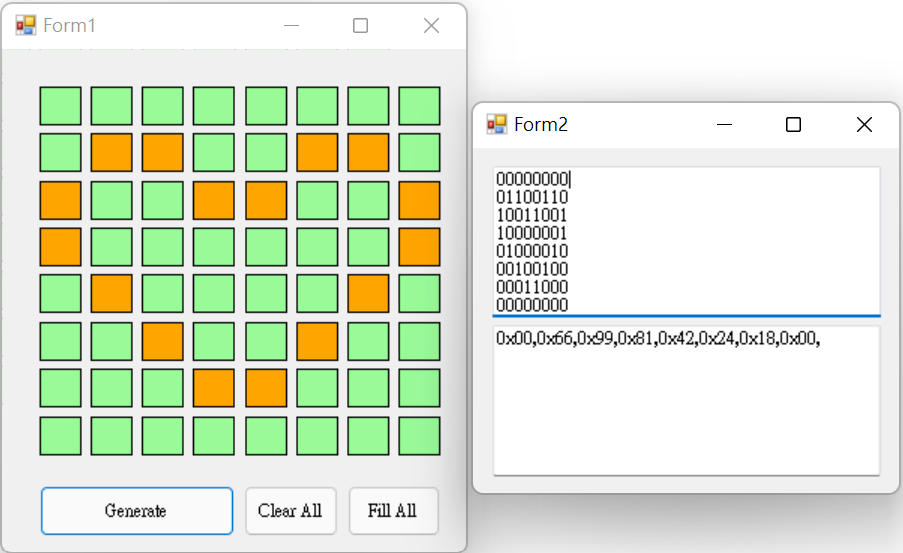Click the Form1 window icon
Viewport: 903px width, 553px height.
25,25
